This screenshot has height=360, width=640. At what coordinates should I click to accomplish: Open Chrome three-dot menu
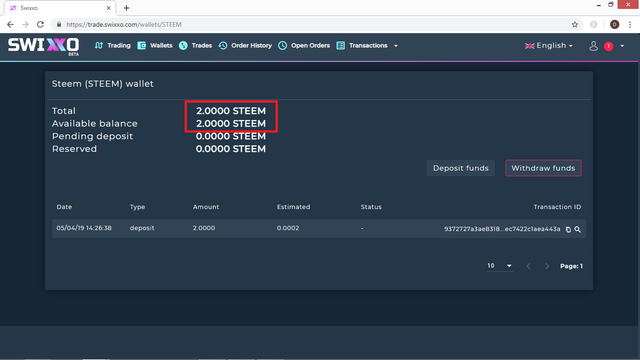[x=630, y=24]
